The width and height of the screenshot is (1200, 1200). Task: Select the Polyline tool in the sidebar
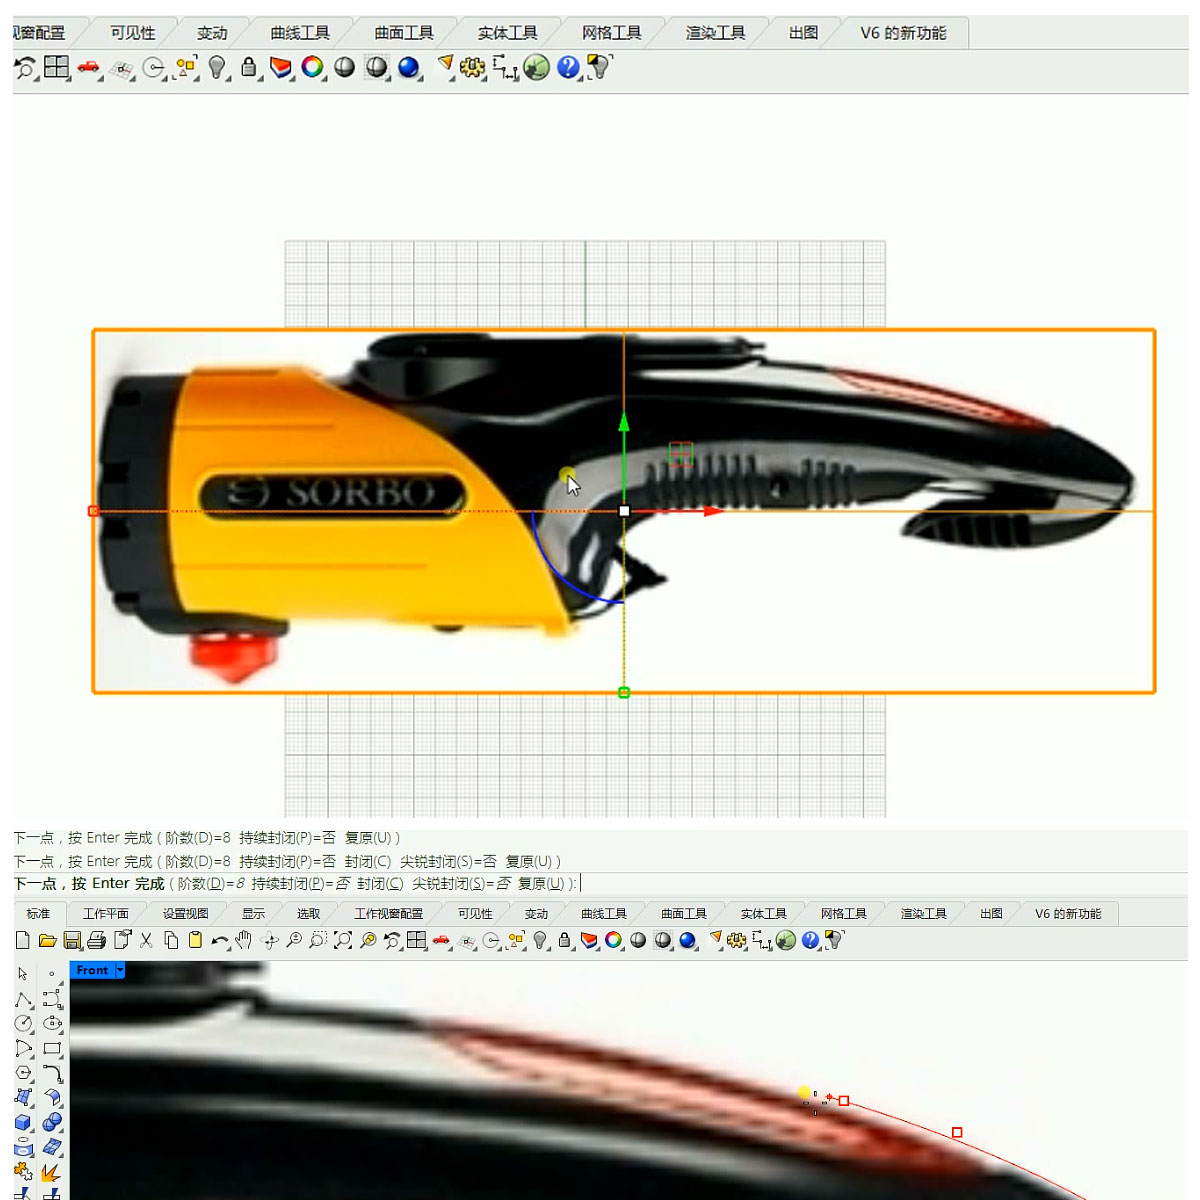coord(23,999)
